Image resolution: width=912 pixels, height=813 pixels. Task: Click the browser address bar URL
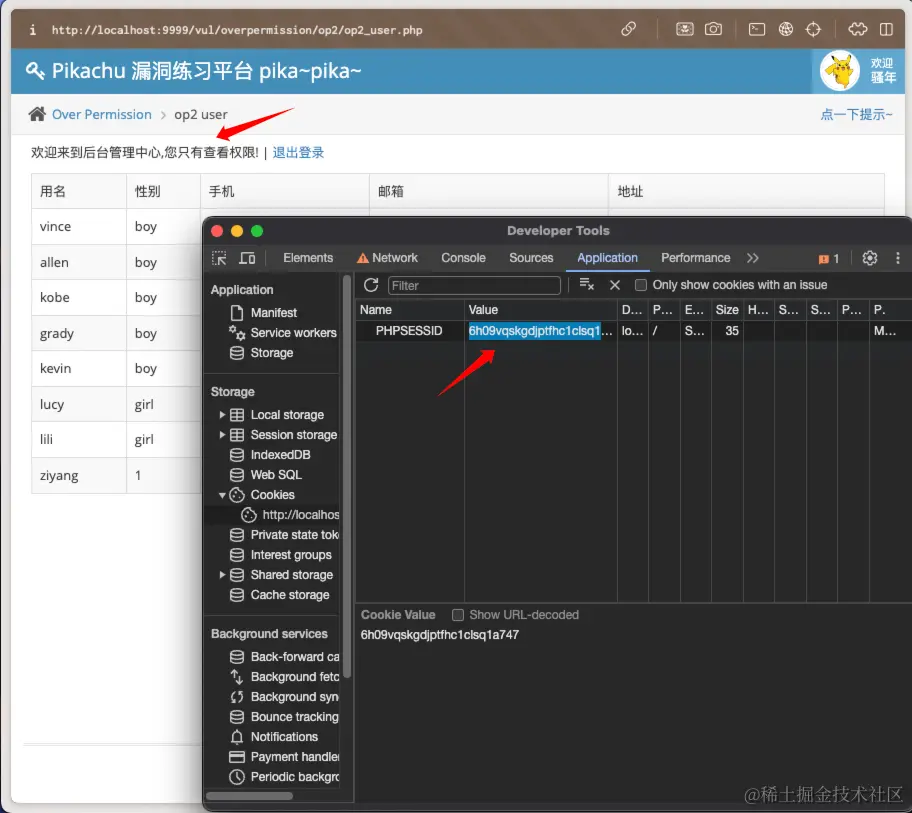[x=237, y=30]
